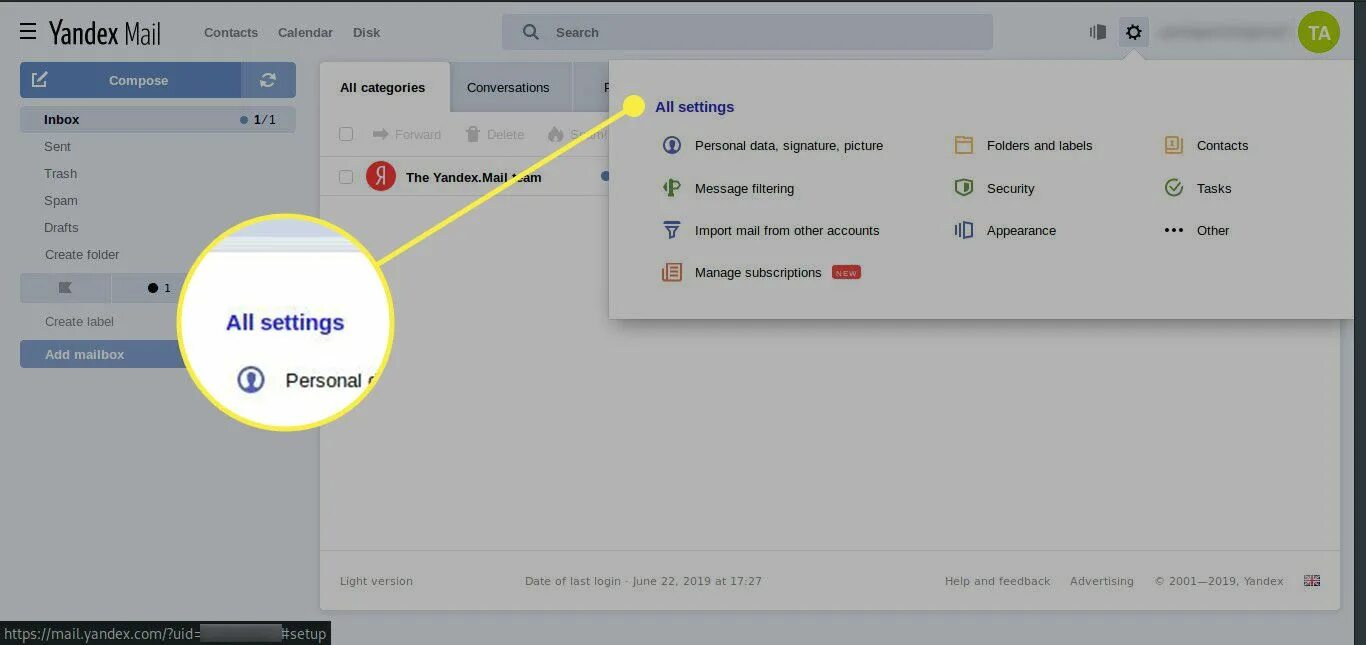Click the Appearance icon

[964, 230]
